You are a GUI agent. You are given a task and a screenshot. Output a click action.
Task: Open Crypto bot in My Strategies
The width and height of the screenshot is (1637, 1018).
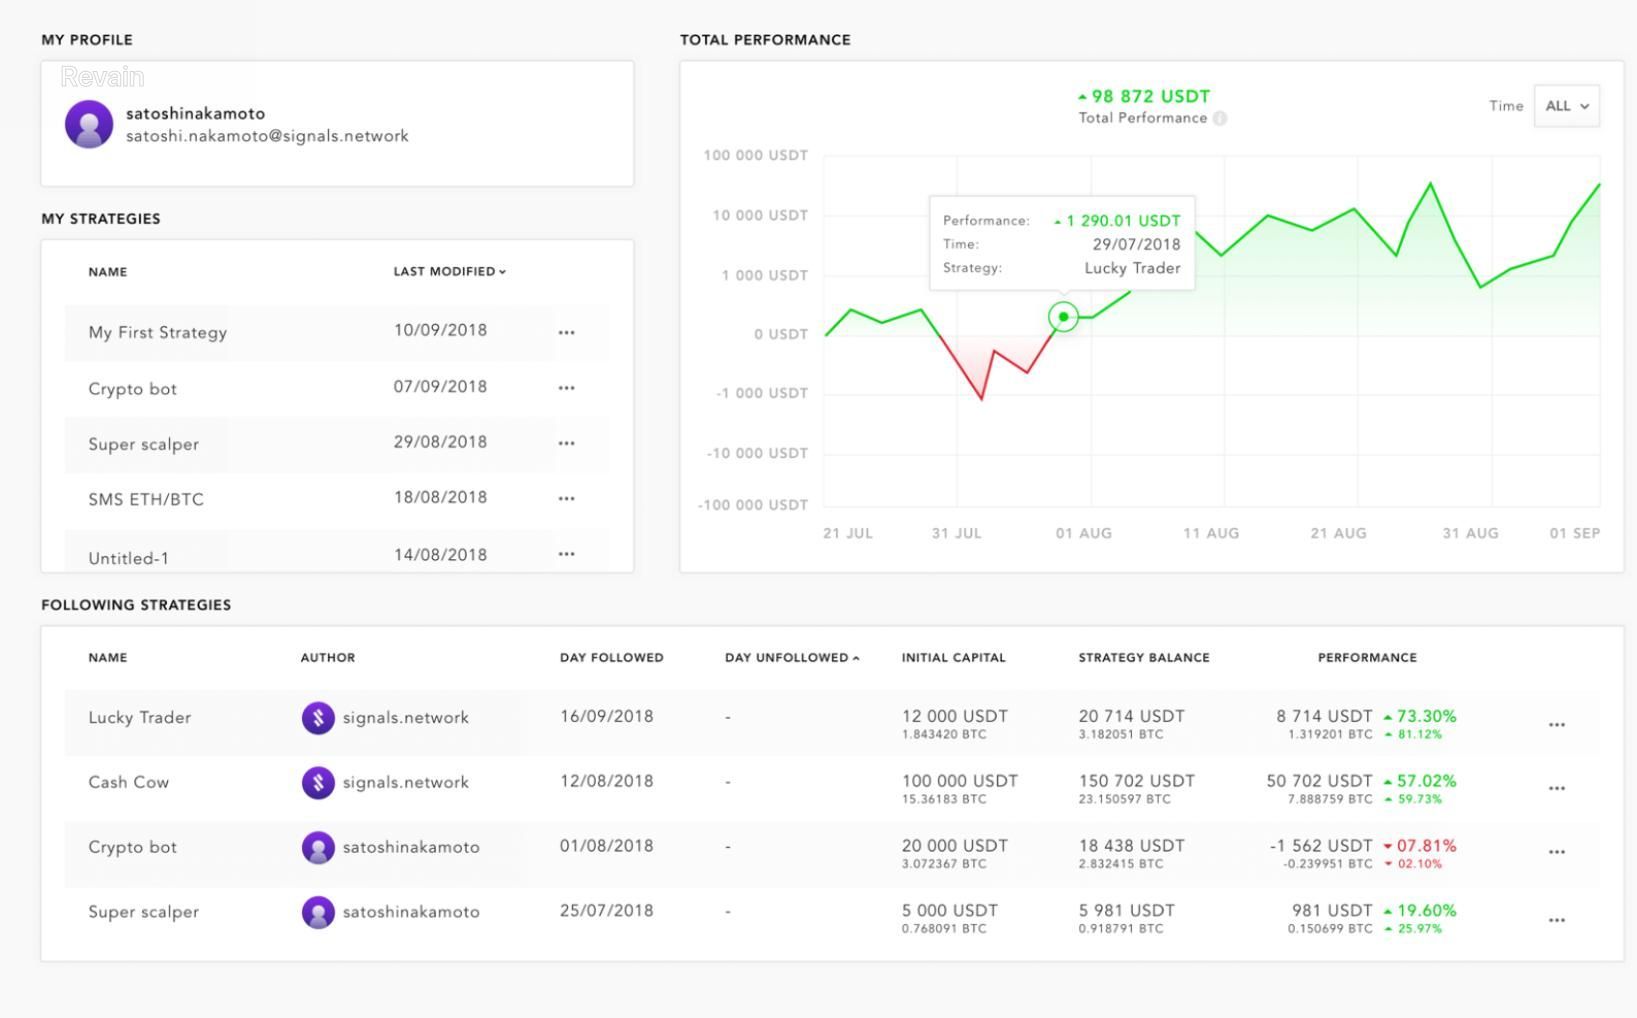click(x=132, y=389)
